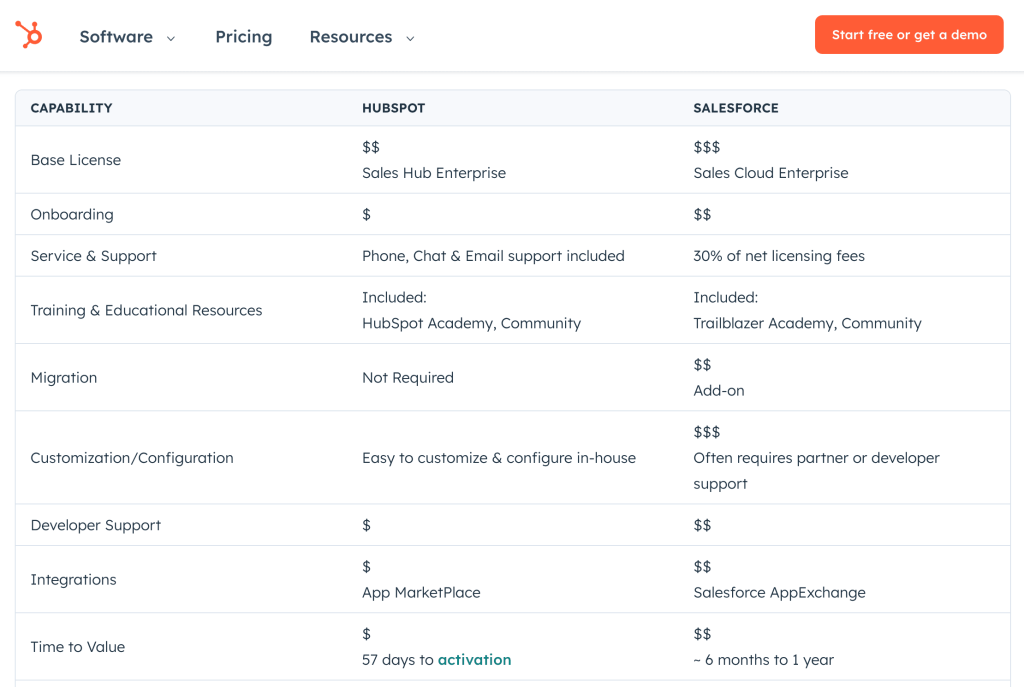This screenshot has width=1024, height=687.
Task: Click HubSpot Academy, Community text
Action: (x=472, y=323)
